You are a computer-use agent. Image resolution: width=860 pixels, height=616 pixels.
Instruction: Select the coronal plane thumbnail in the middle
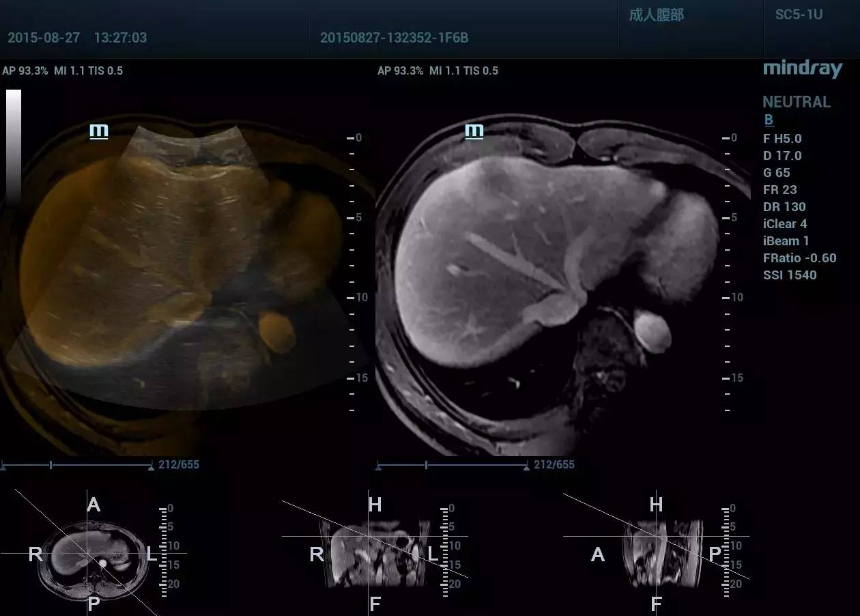point(374,551)
